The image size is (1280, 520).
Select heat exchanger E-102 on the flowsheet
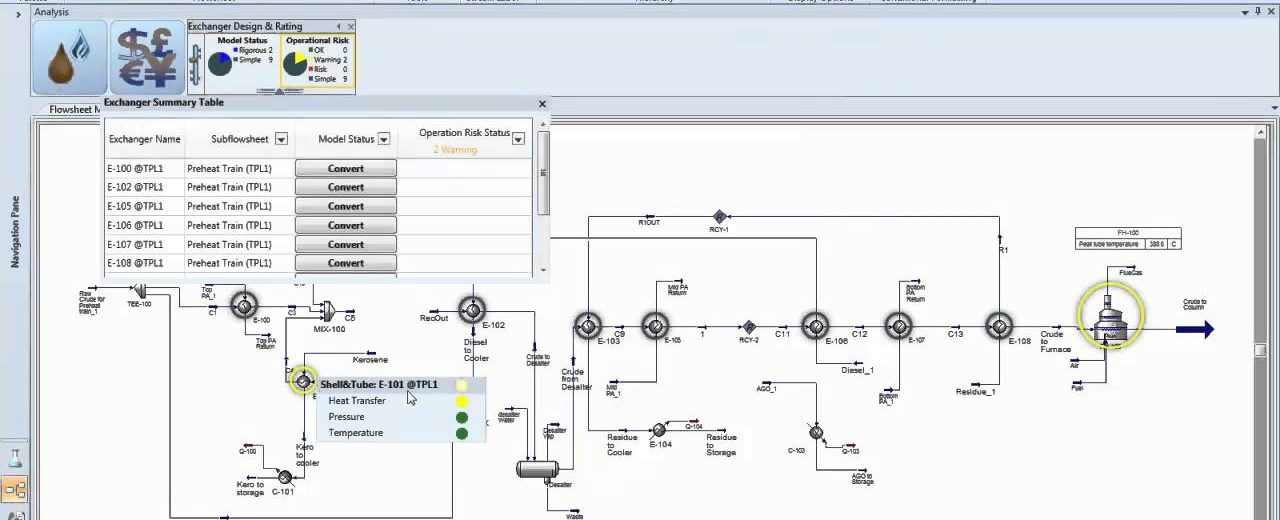click(x=471, y=309)
